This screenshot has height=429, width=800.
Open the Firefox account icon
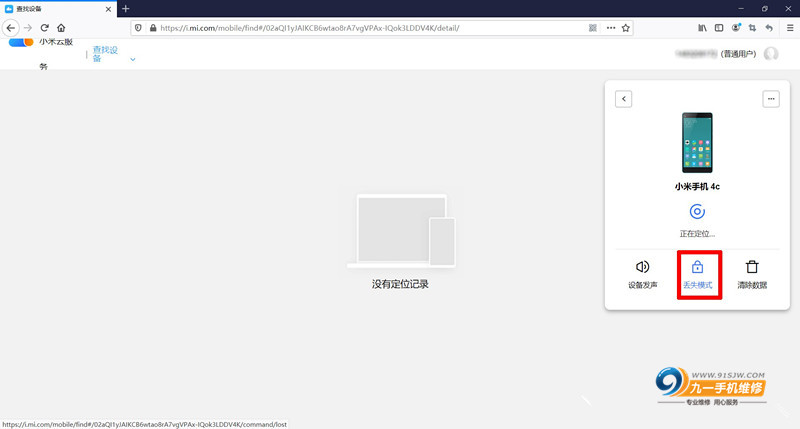coord(736,28)
